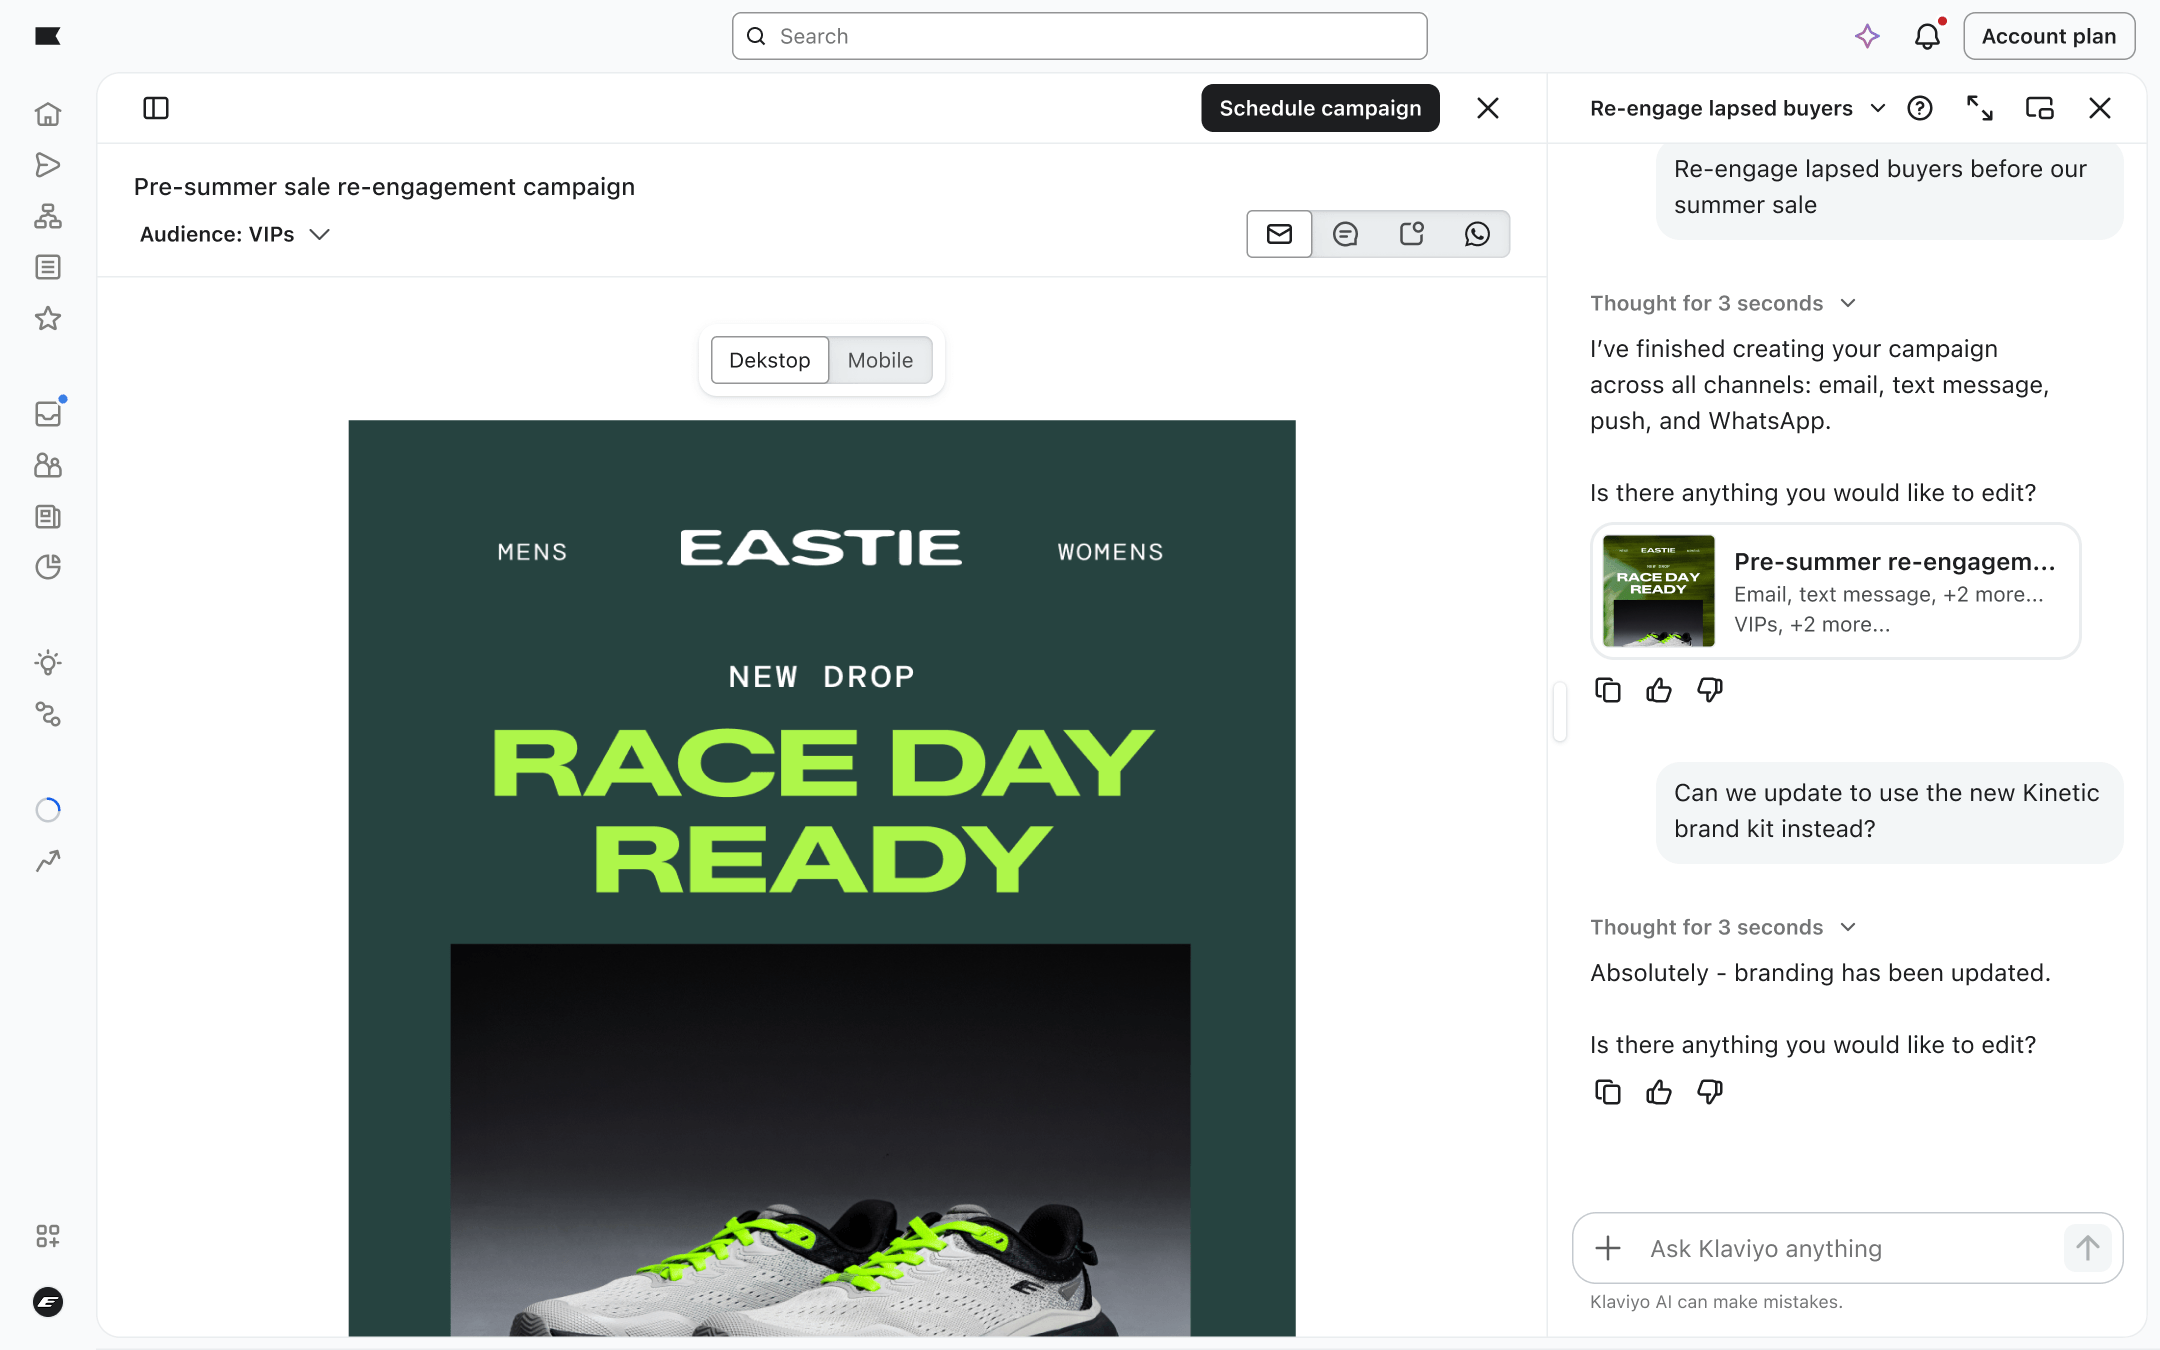The image size is (2160, 1350).
Task: Select the WhatsApp channel tab
Action: [1477, 234]
